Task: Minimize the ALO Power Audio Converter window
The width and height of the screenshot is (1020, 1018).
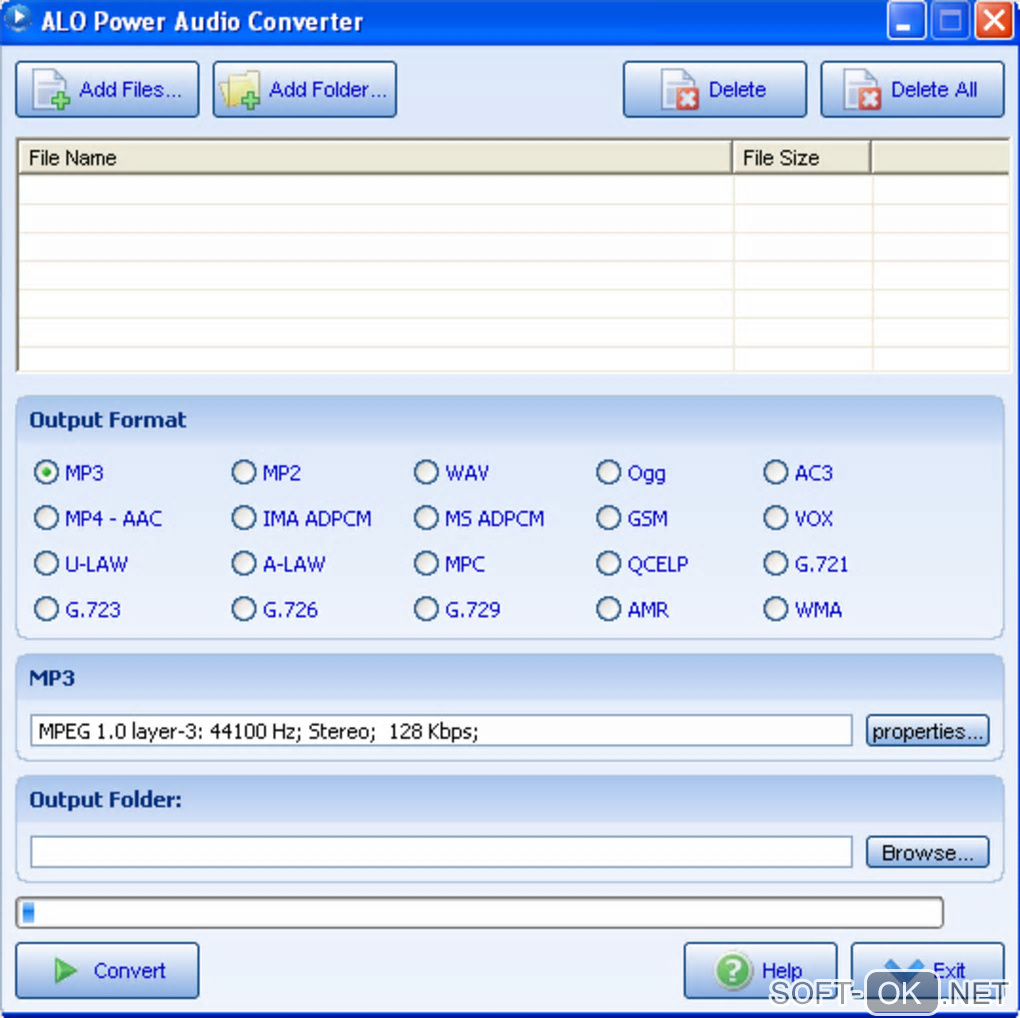Action: pos(906,21)
